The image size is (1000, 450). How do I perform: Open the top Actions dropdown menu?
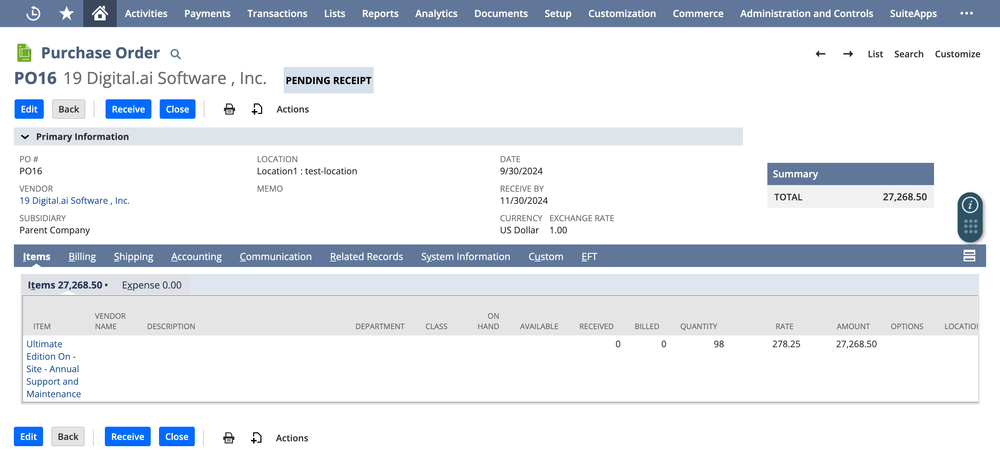pos(292,109)
